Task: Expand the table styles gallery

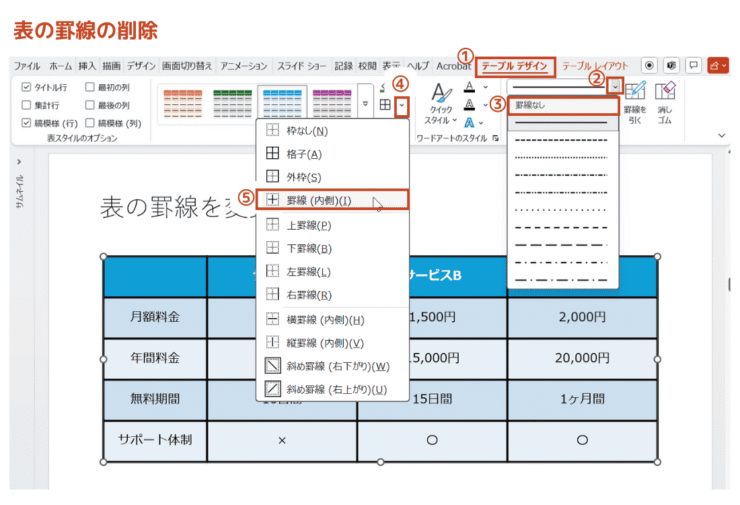Action: [x=365, y=104]
